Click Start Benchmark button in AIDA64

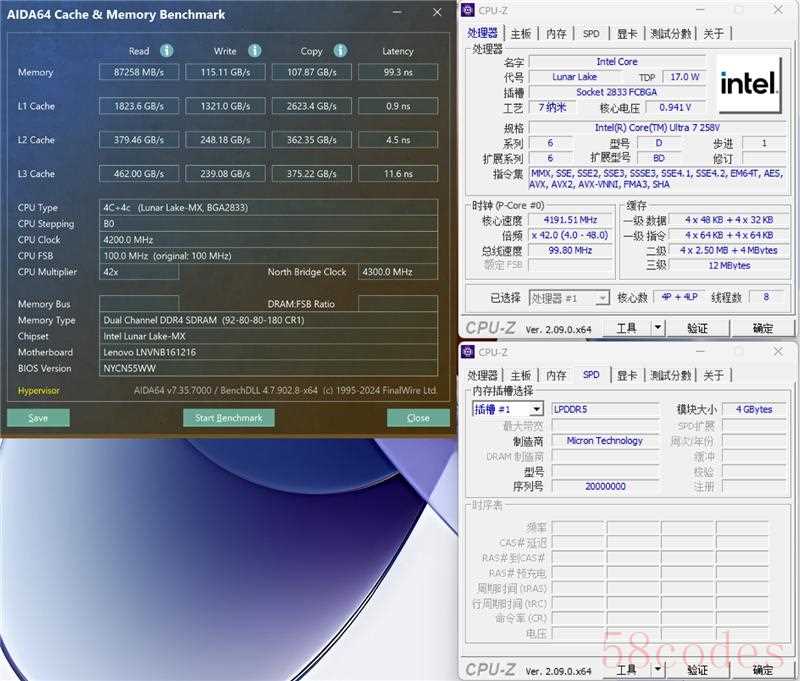[228, 417]
